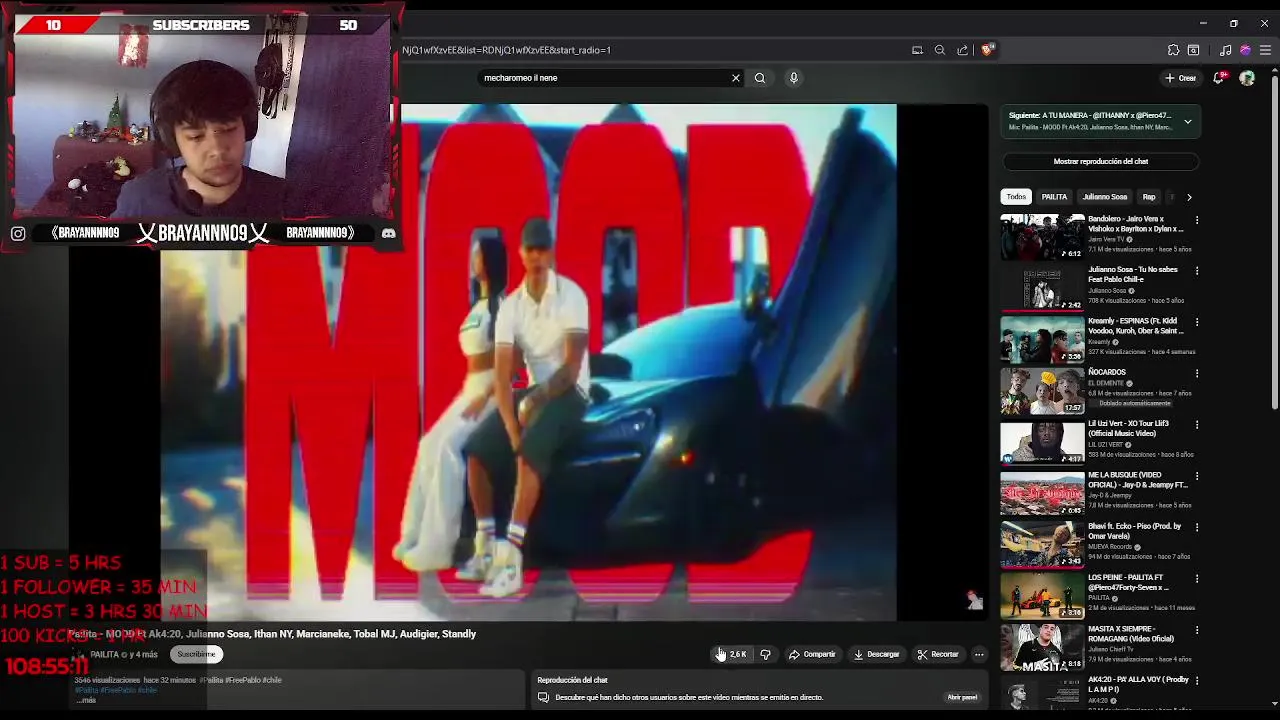Open the YouTube account avatar
Image resolution: width=1280 pixels, height=720 pixels.
[1247, 78]
